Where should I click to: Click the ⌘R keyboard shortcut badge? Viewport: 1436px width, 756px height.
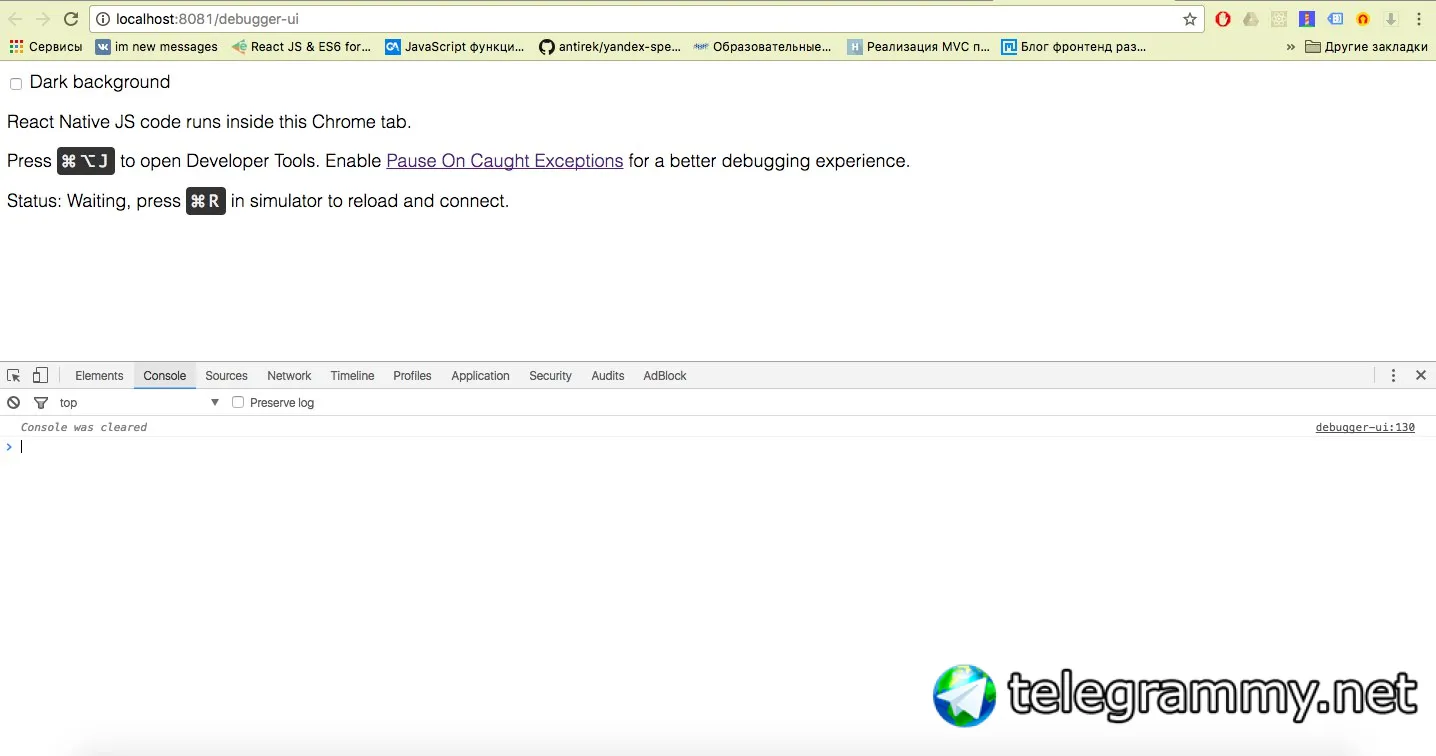(x=206, y=201)
